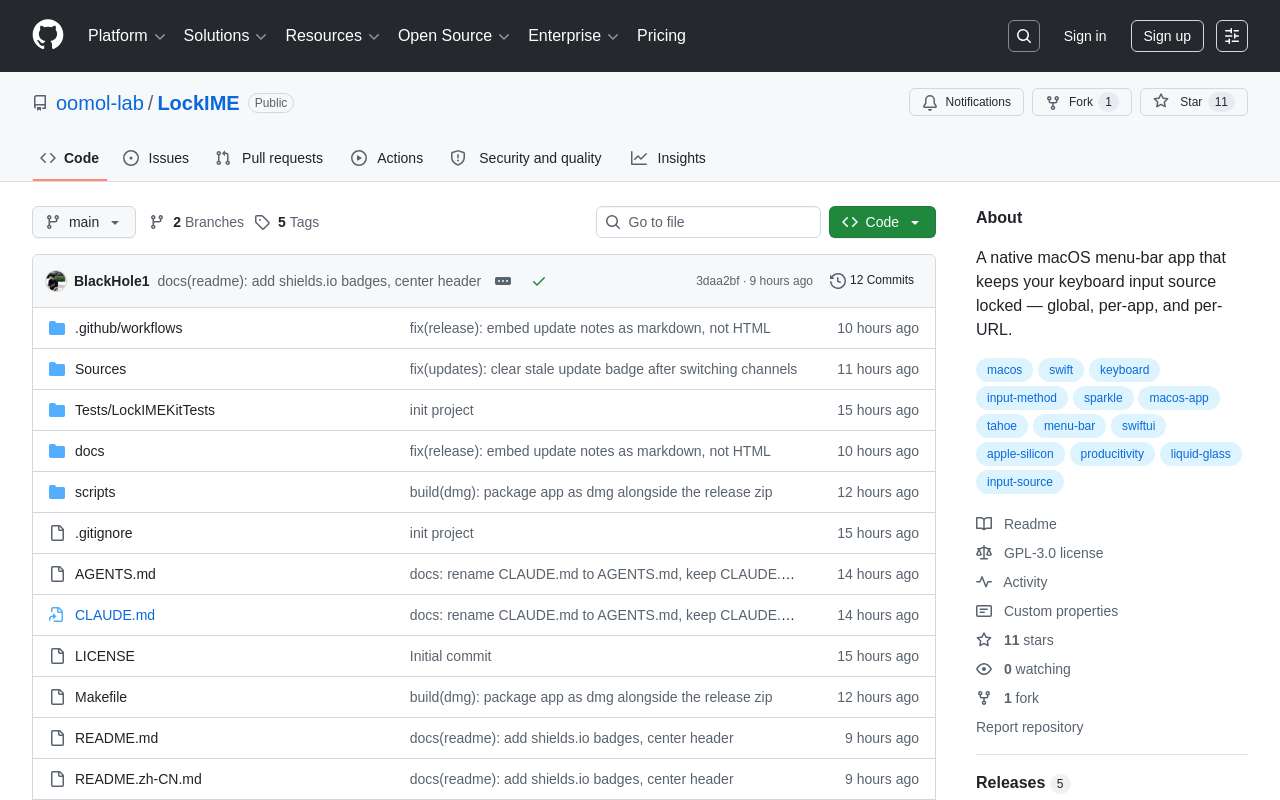Click the green check status icon
Image resolution: width=1280 pixels, height=800 pixels.
(x=539, y=281)
